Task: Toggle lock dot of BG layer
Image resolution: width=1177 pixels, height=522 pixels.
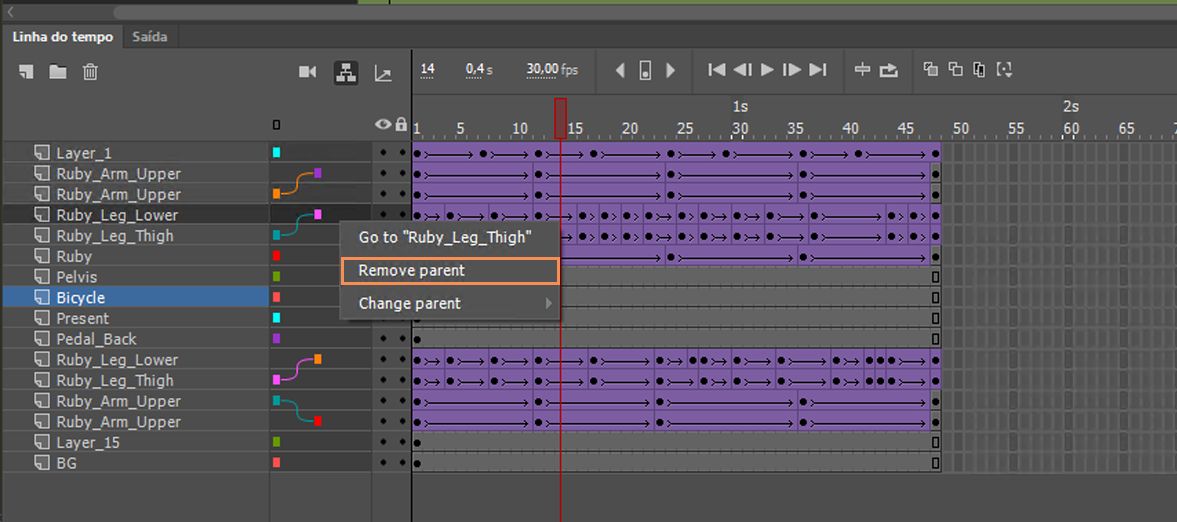Action: pos(402,463)
